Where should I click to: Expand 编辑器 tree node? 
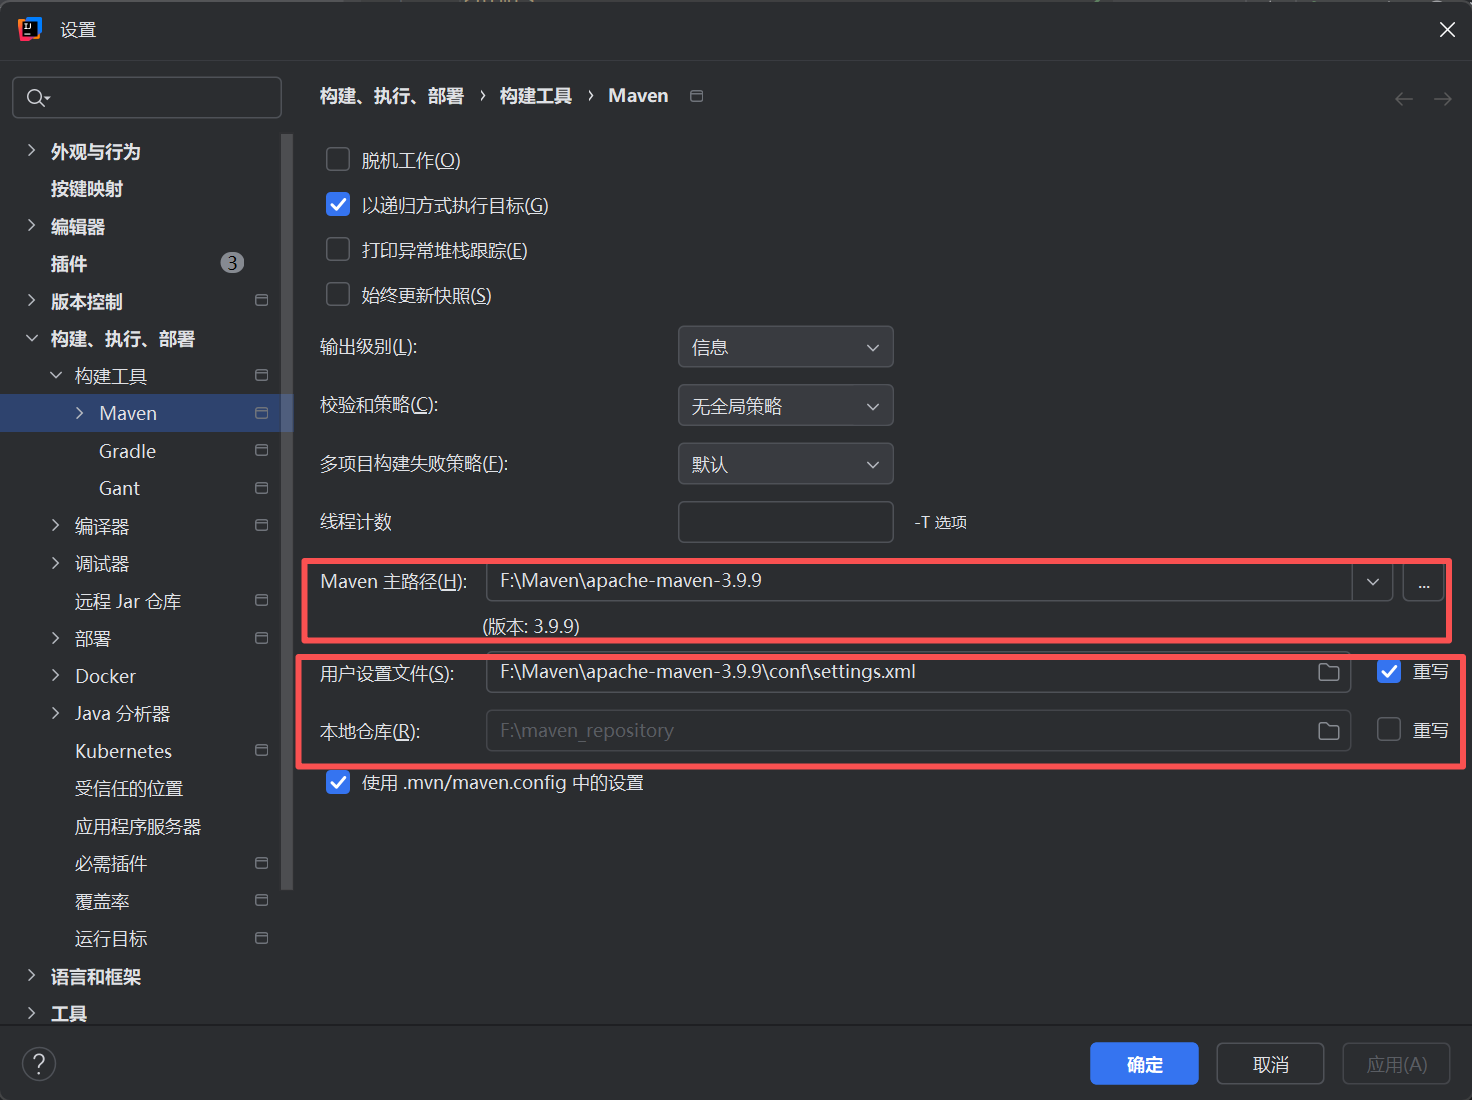click(31, 226)
